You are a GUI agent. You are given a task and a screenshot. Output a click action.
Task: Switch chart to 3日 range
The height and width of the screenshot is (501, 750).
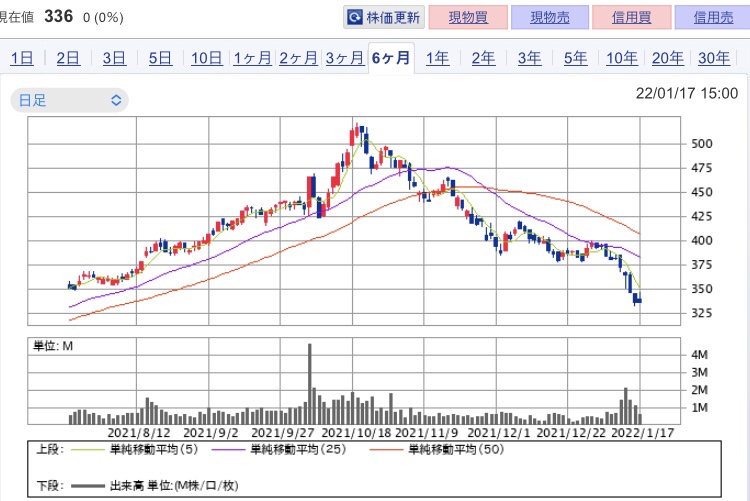[114, 58]
